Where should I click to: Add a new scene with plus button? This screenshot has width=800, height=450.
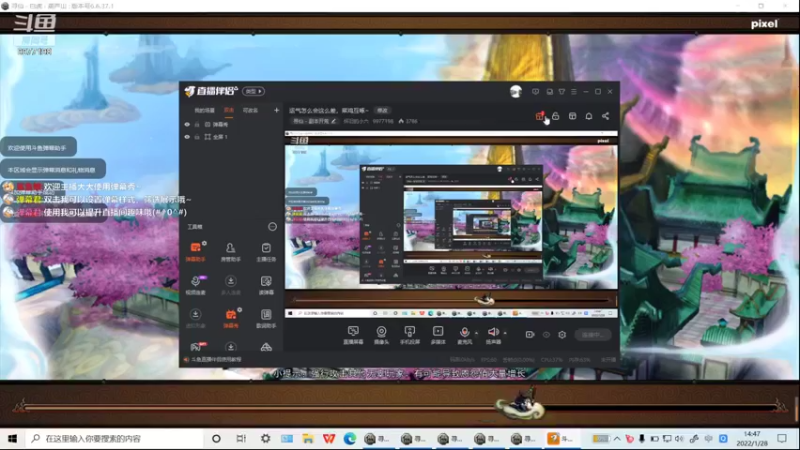(277, 110)
